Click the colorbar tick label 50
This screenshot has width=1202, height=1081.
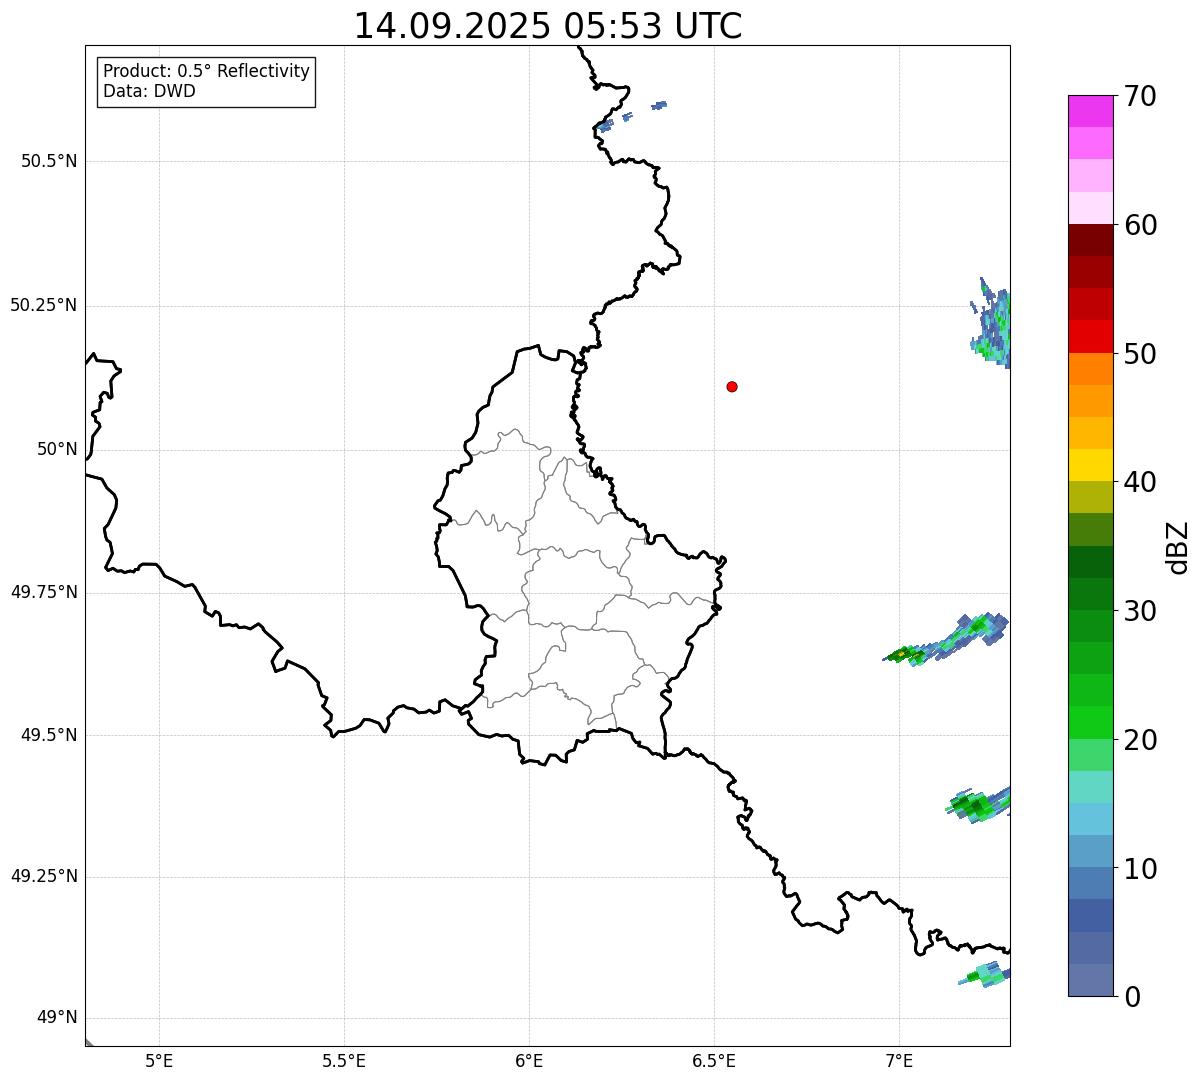click(1141, 354)
